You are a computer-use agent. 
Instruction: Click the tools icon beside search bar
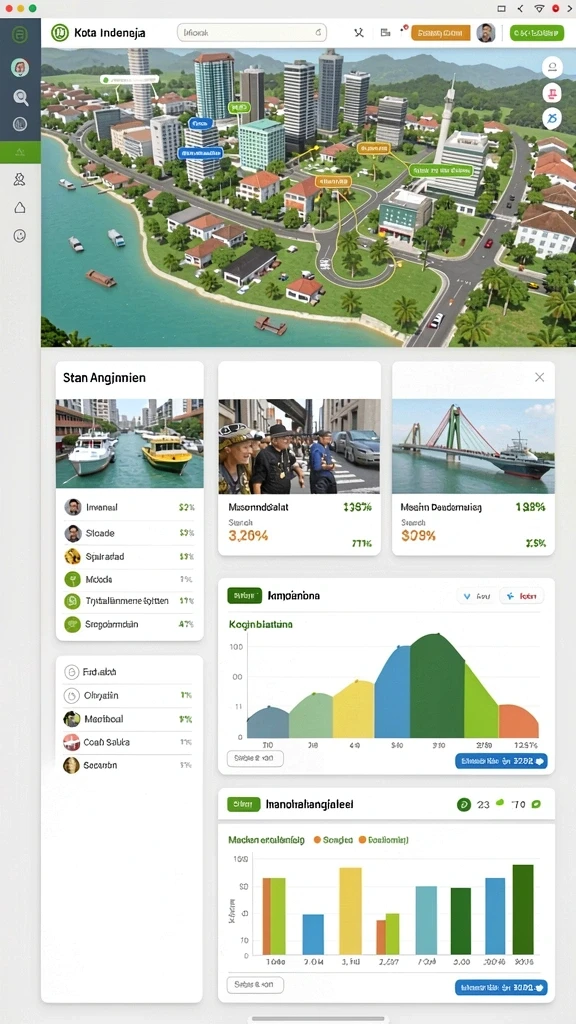coord(359,32)
